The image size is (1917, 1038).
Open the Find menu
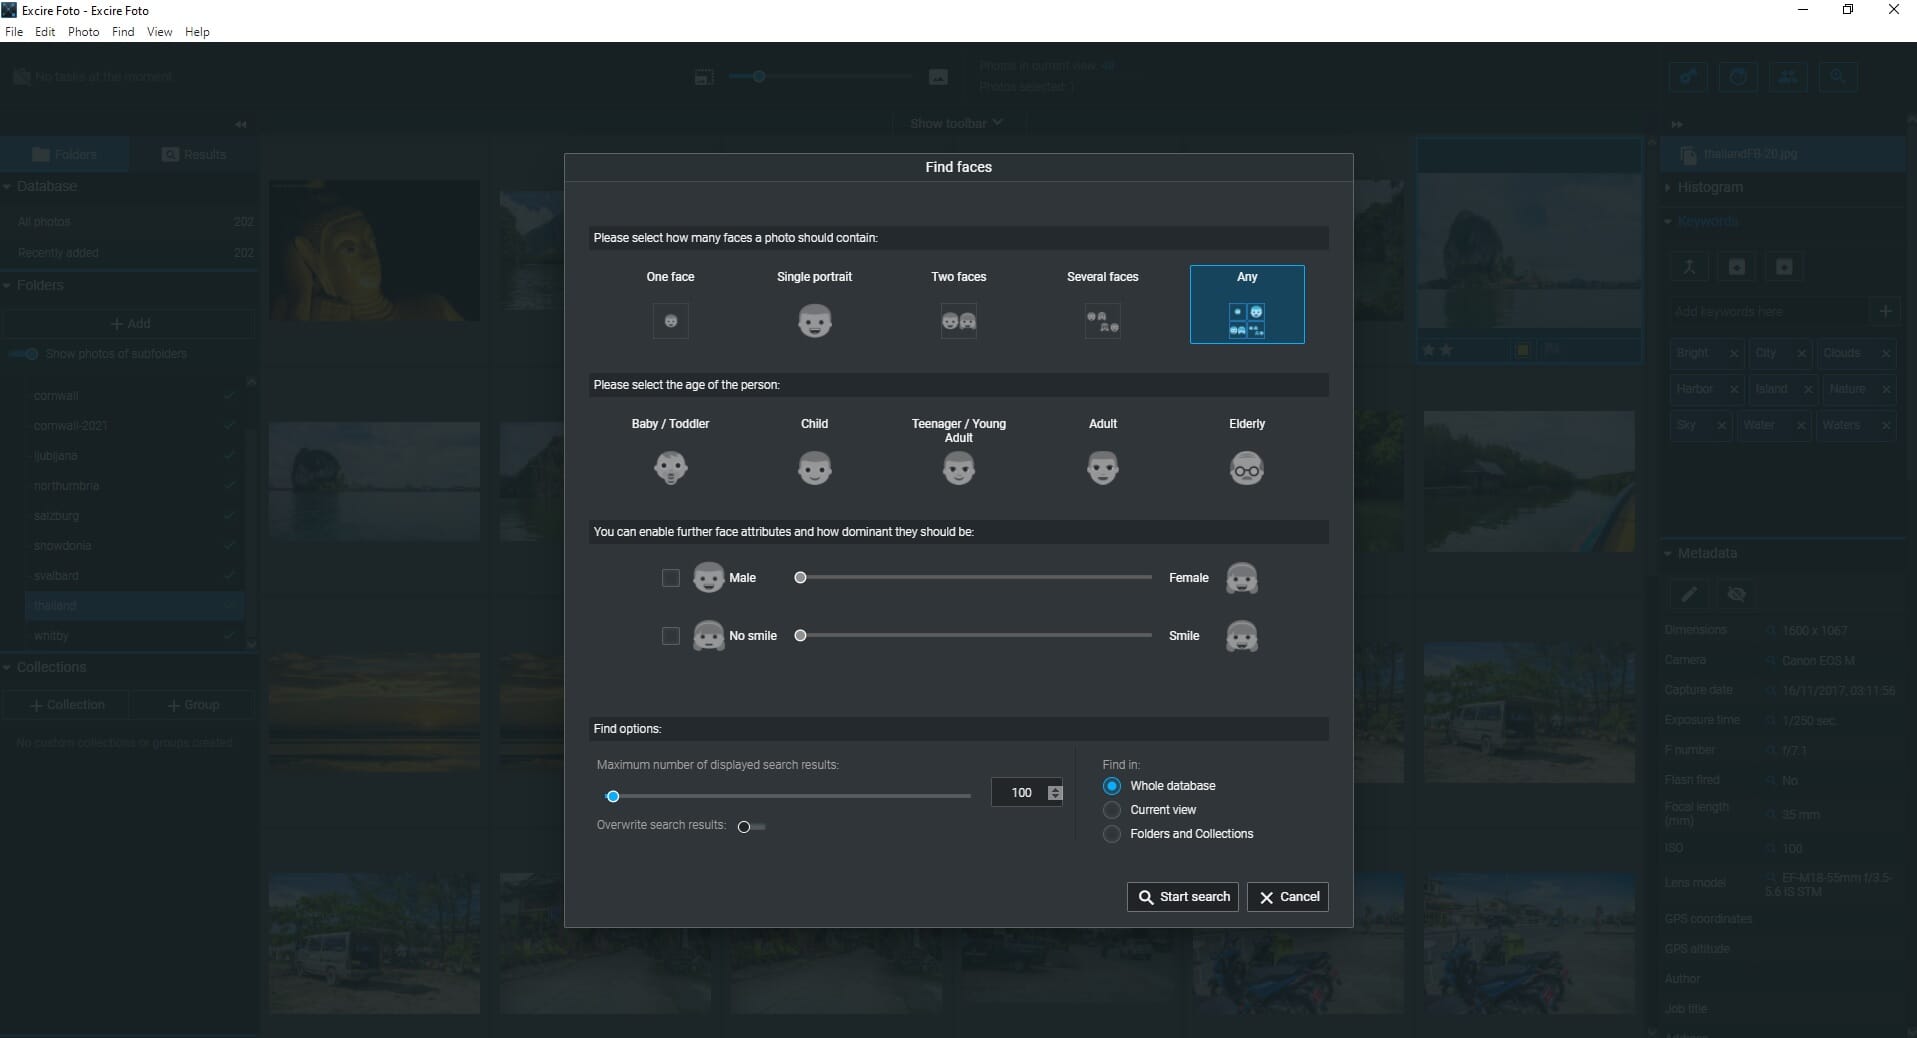(123, 32)
